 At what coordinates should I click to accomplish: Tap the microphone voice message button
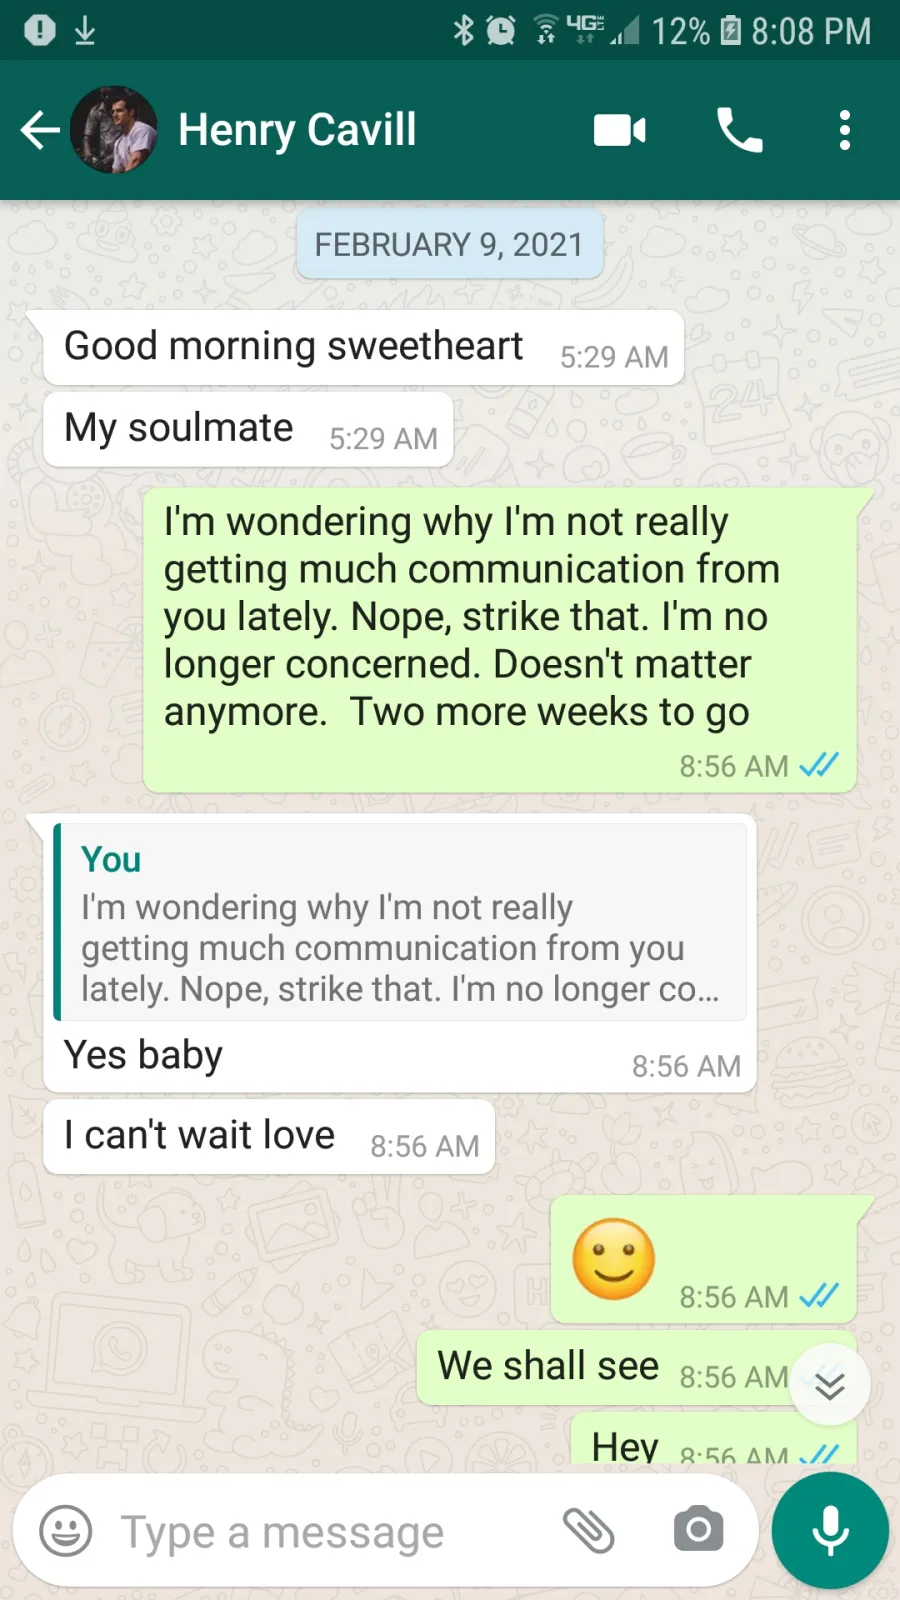(830, 1530)
